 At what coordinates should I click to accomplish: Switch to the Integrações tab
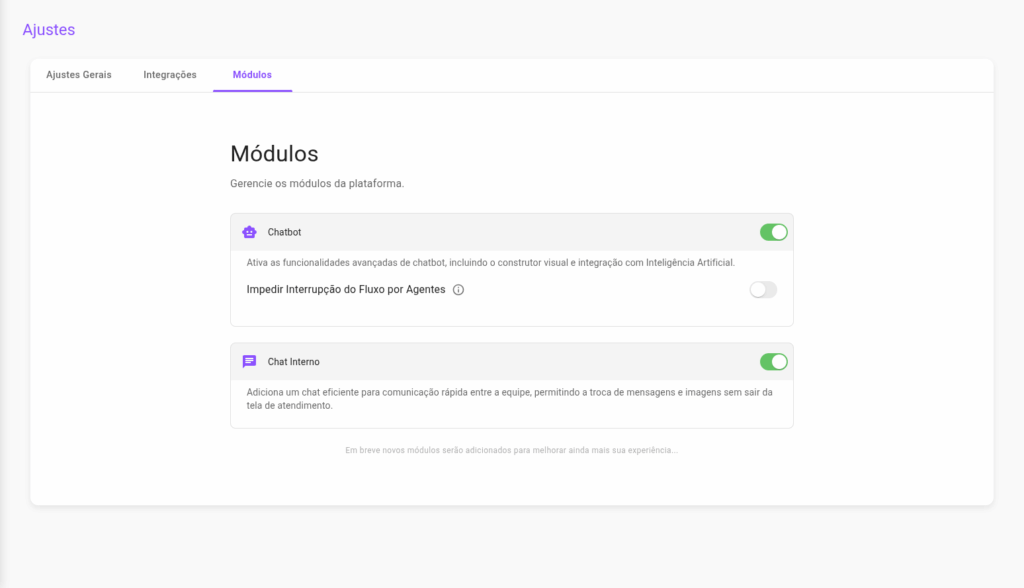[x=170, y=75]
